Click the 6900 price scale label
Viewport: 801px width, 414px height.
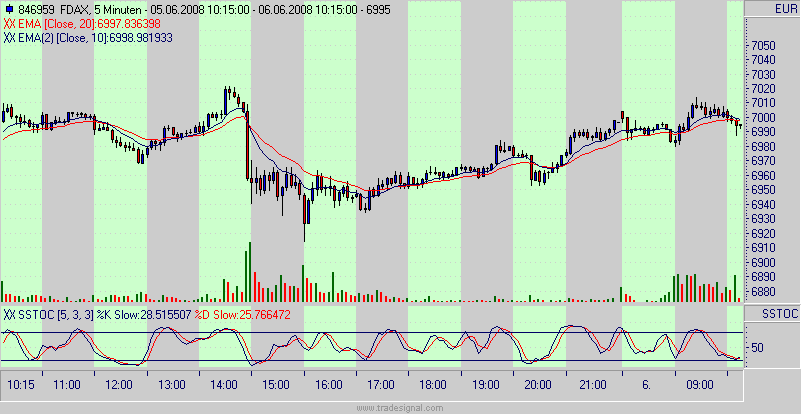click(x=763, y=263)
